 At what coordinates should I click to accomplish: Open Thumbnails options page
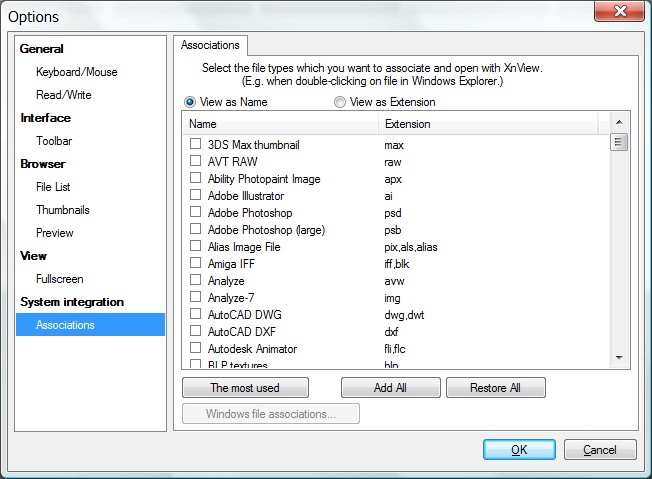[62, 210]
